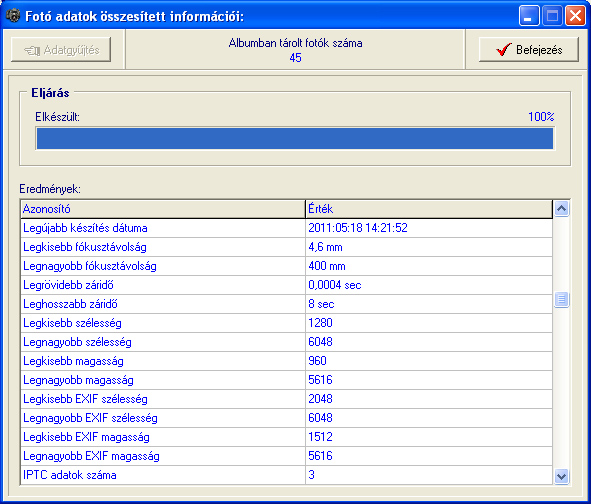Click the value 2011:05:18 14:21:52
This screenshot has height=504, width=591.
coord(358,228)
